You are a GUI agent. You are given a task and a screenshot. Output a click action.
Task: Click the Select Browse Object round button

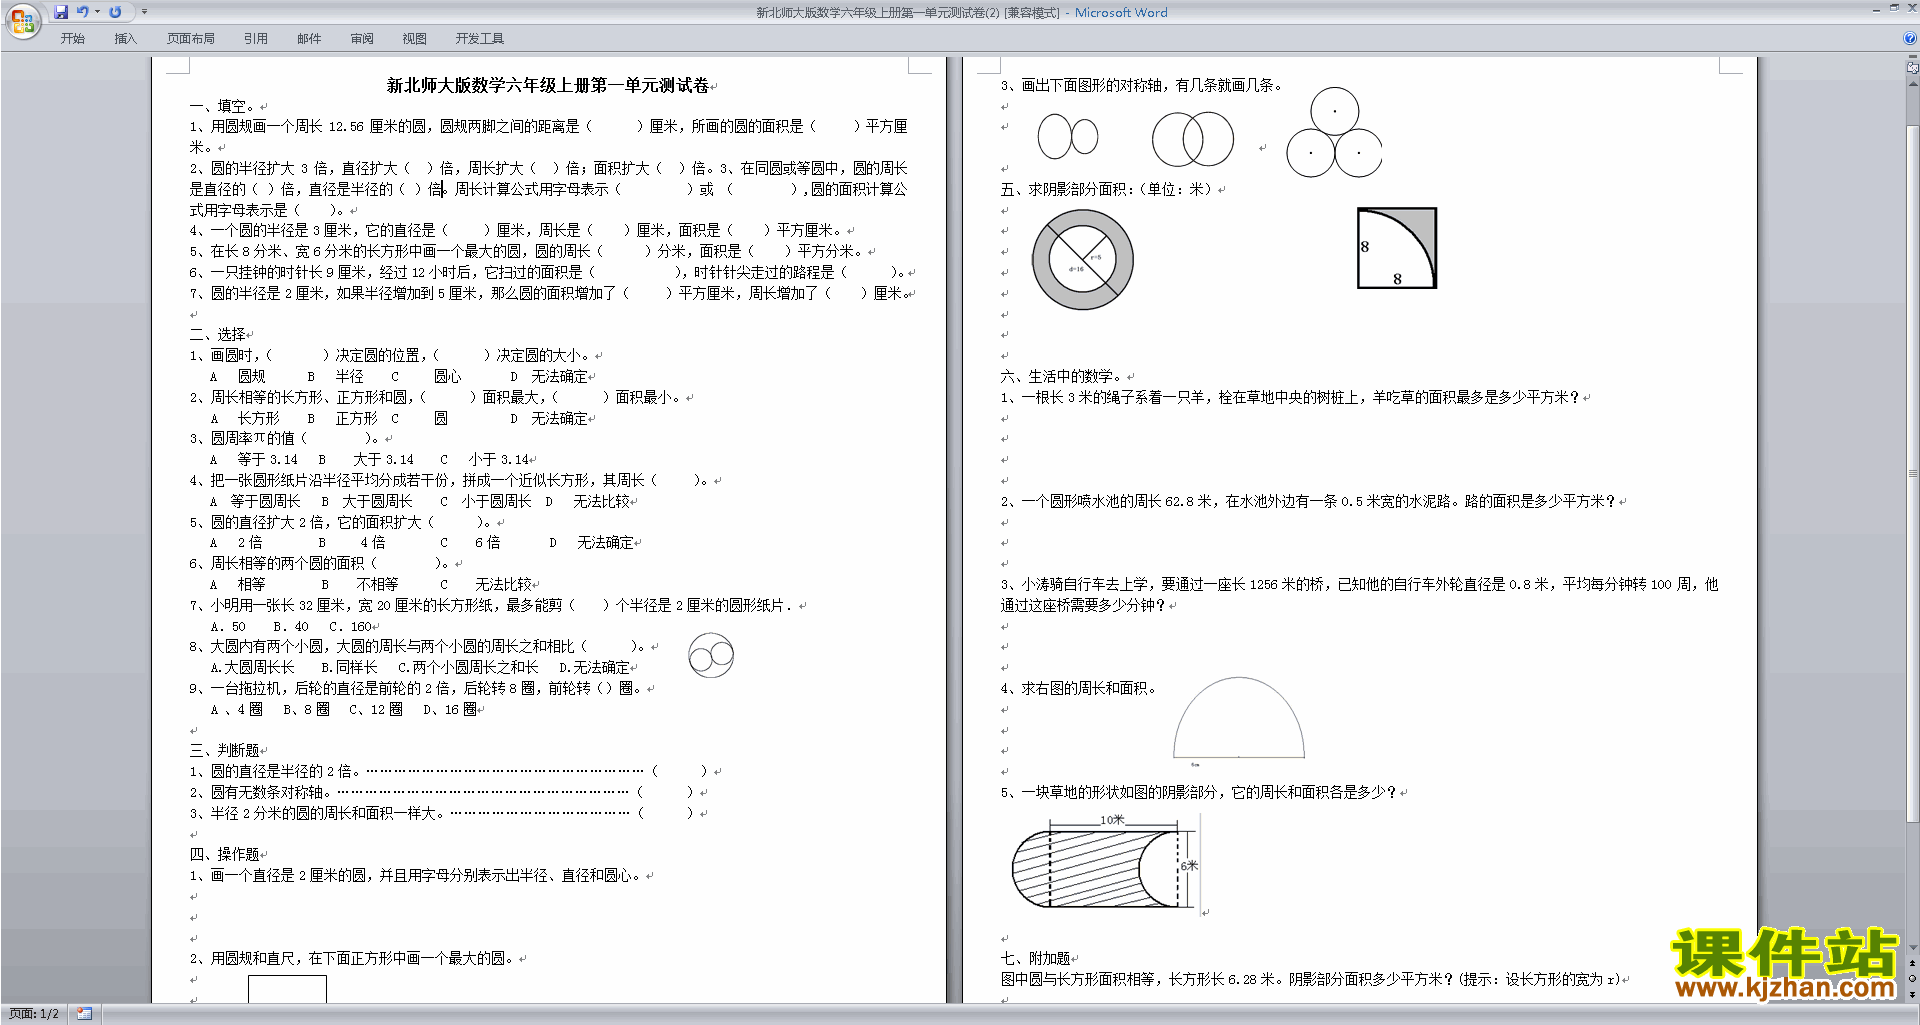tap(1913, 979)
